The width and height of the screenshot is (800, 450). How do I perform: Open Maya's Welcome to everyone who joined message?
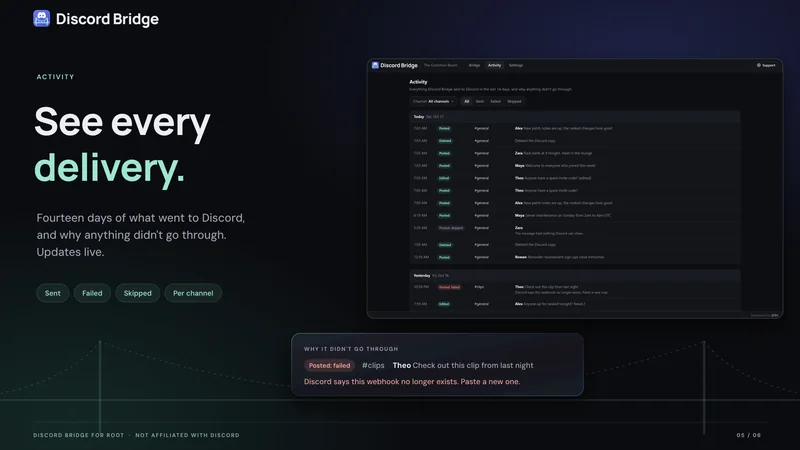click(555, 165)
